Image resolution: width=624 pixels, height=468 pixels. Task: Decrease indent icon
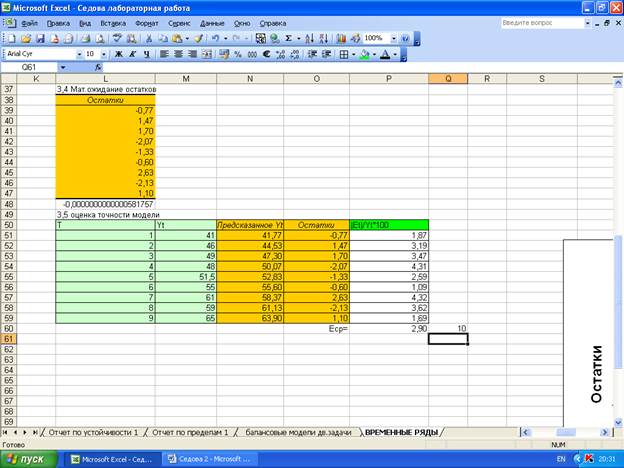pos(312,54)
